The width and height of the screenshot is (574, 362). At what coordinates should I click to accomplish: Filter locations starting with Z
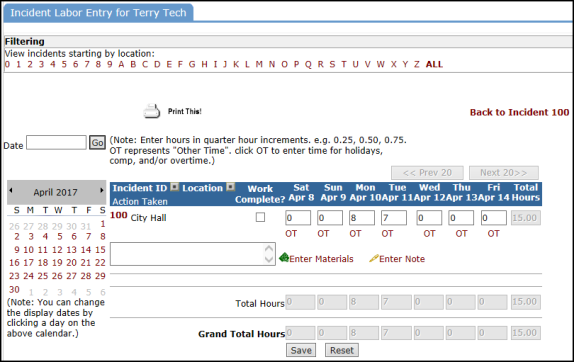(x=417, y=64)
